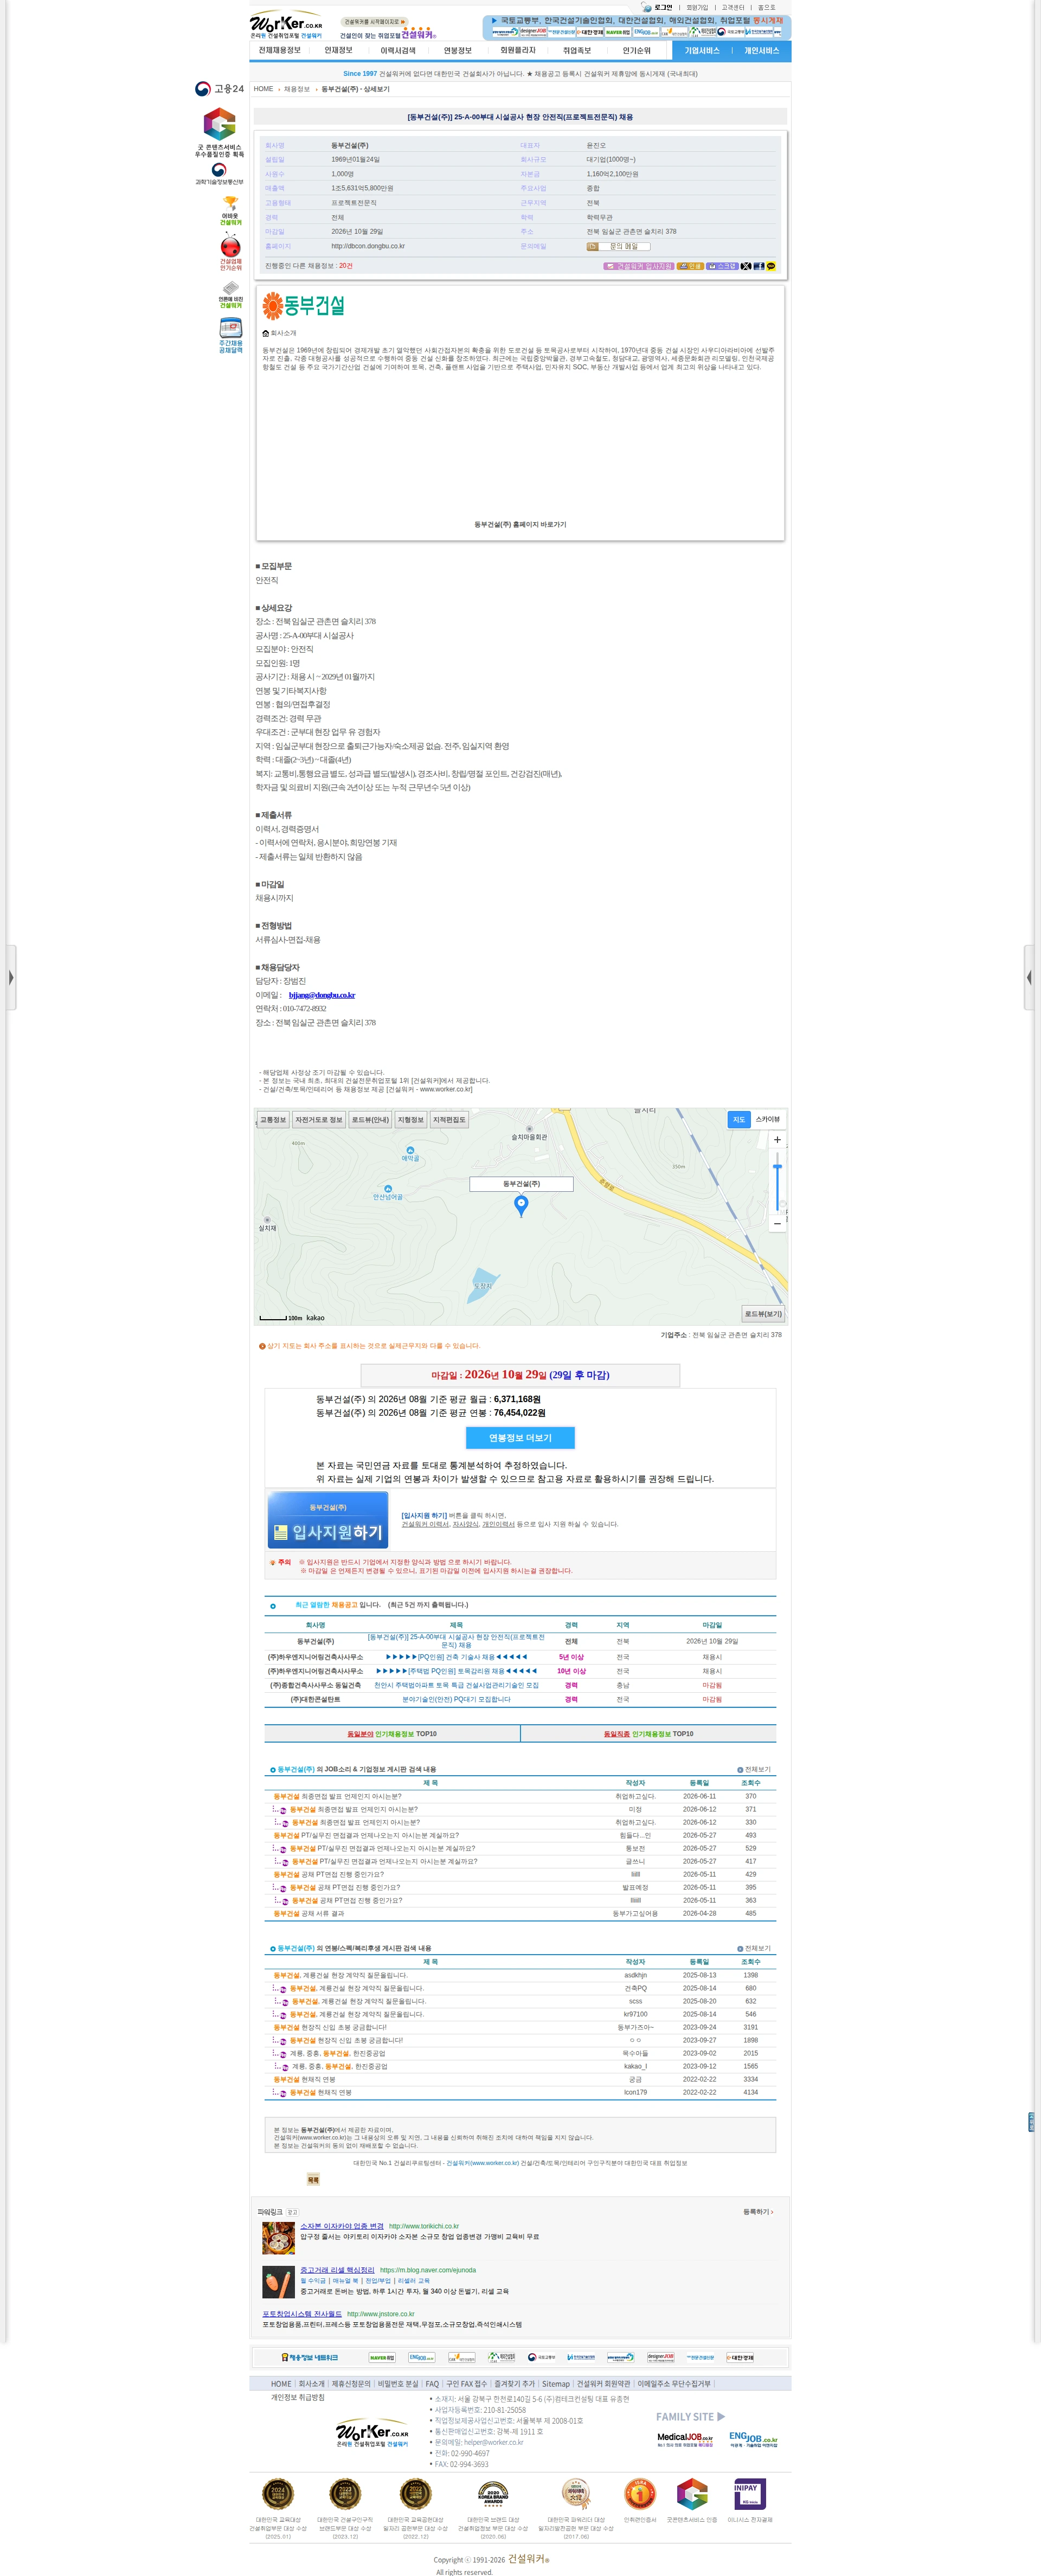Click the 목록 list button near the bottom
Screen dimensions: 1041x2576
313,2179
